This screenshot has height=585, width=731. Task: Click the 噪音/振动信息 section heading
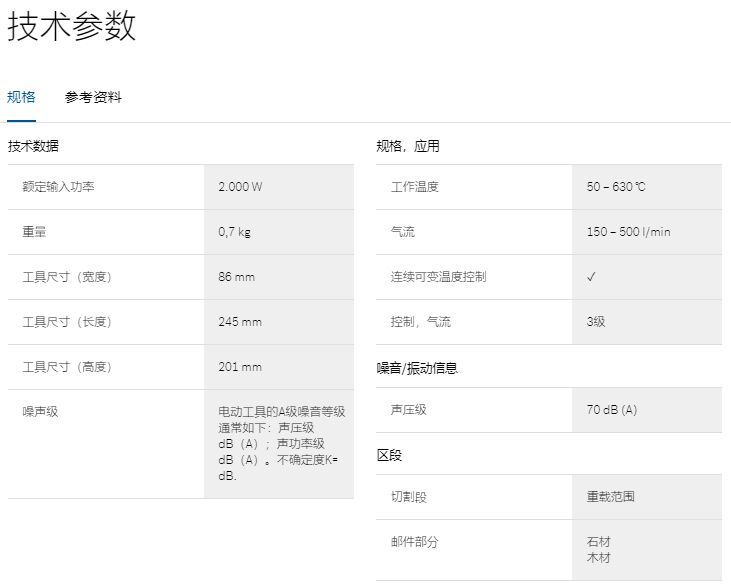point(417,368)
